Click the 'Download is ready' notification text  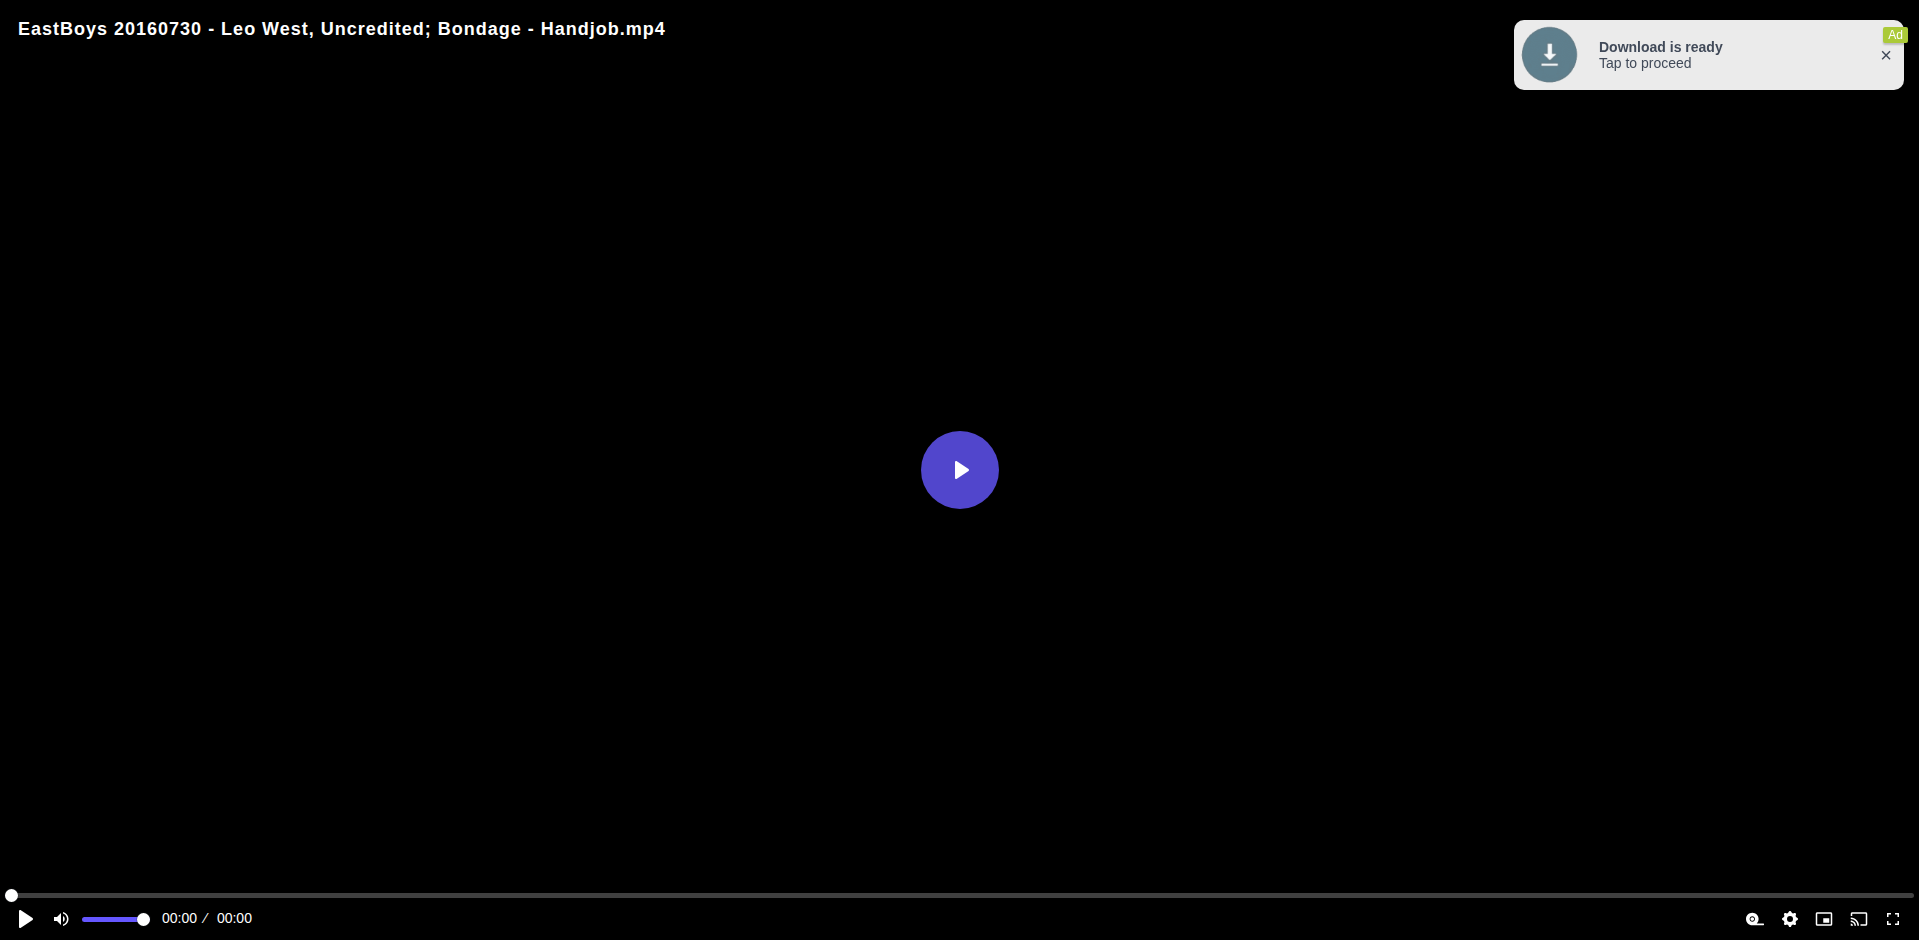(x=1660, y=47)
